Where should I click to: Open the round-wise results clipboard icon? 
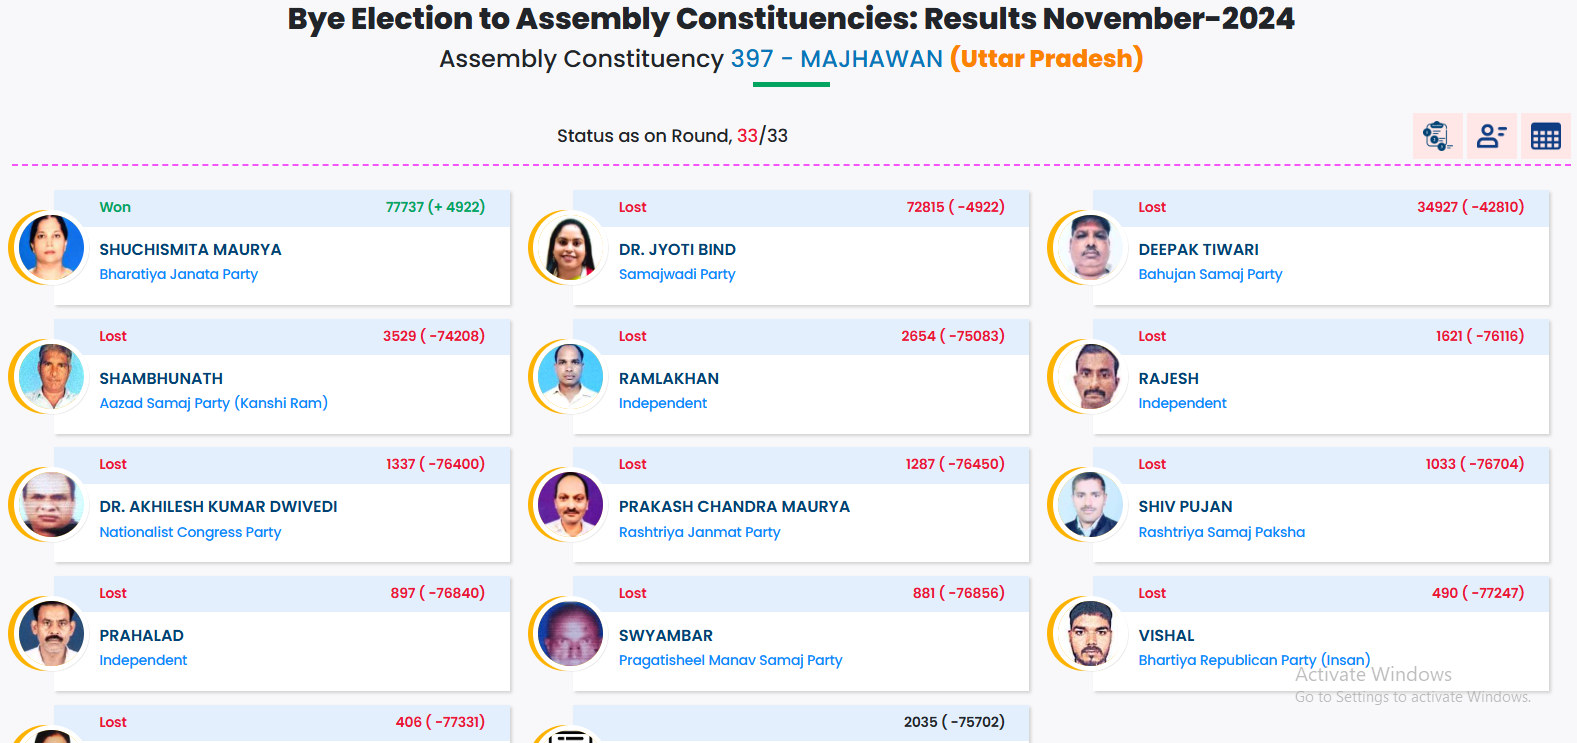coord(1438,136)
